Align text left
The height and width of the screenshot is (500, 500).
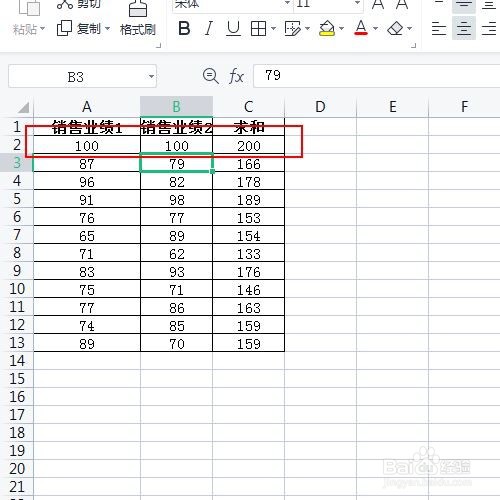439,29
